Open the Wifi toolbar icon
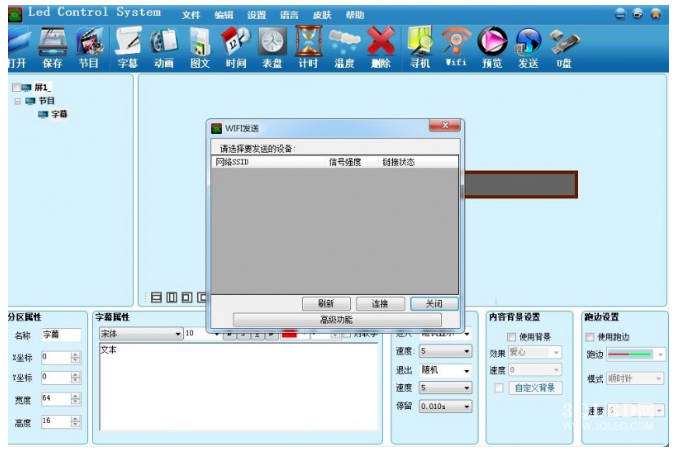Screen dimensions: 675x452 point(456,47)
